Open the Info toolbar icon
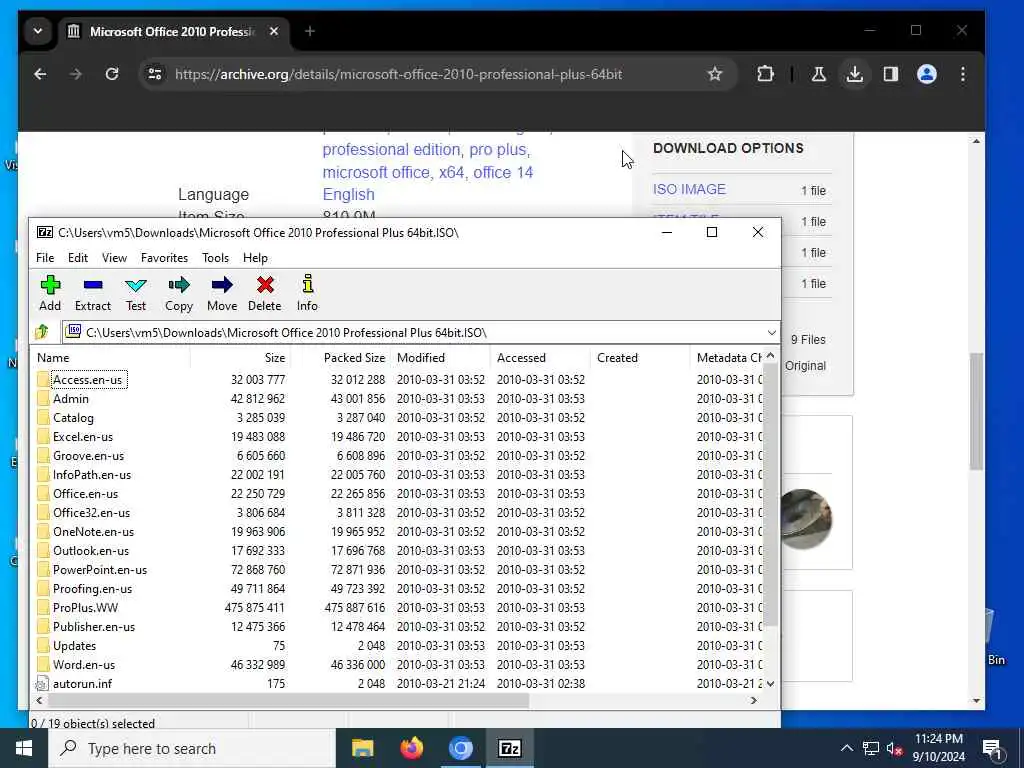The image size is (1024, 768). tap(307, 293)
